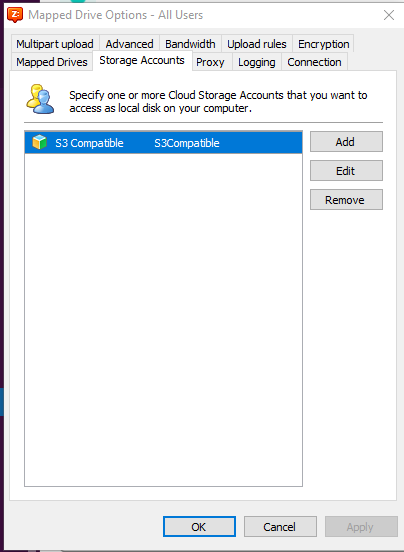Image resolution: width=404 pixels, height=552 pixels.
Task: Switch to the Mapped Drives tab
Action: pyautogui.click(x=52, y=62)
